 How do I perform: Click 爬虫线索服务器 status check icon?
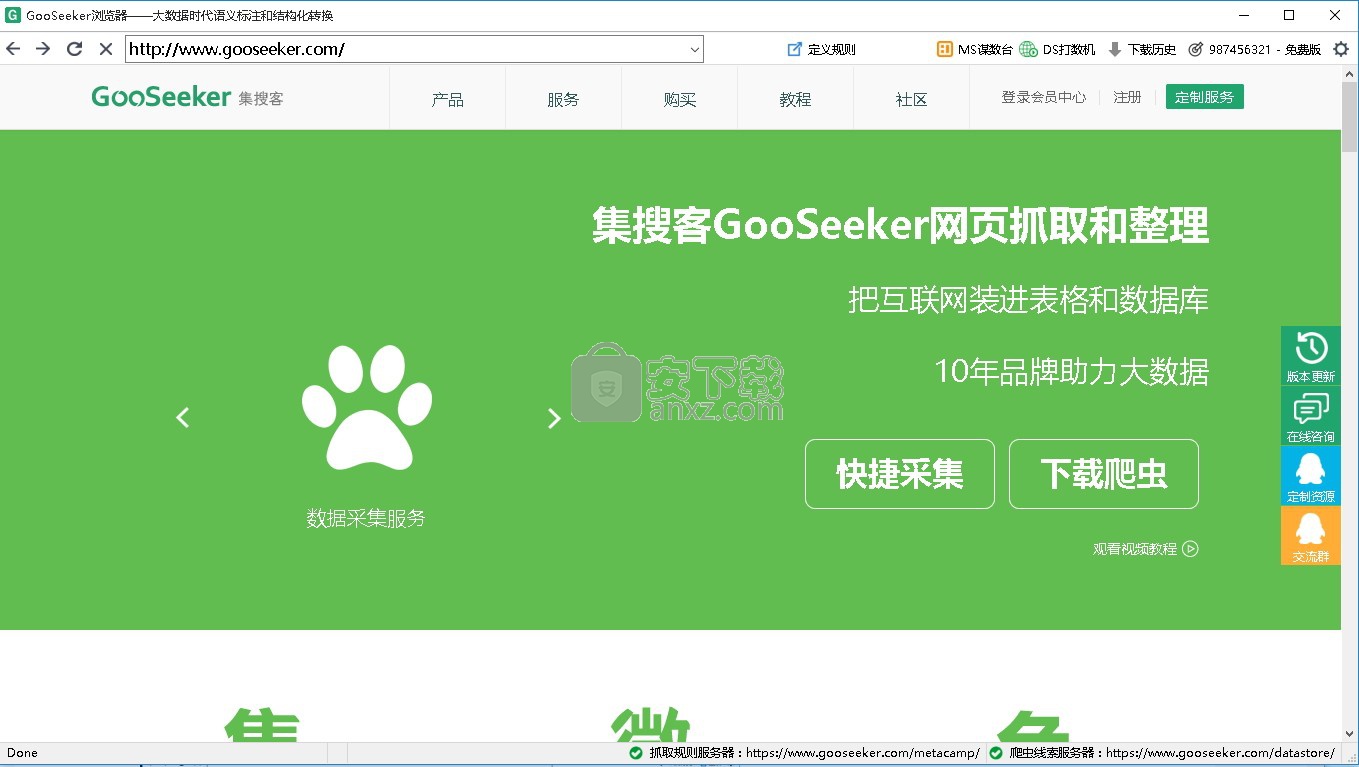pos(996,753)
